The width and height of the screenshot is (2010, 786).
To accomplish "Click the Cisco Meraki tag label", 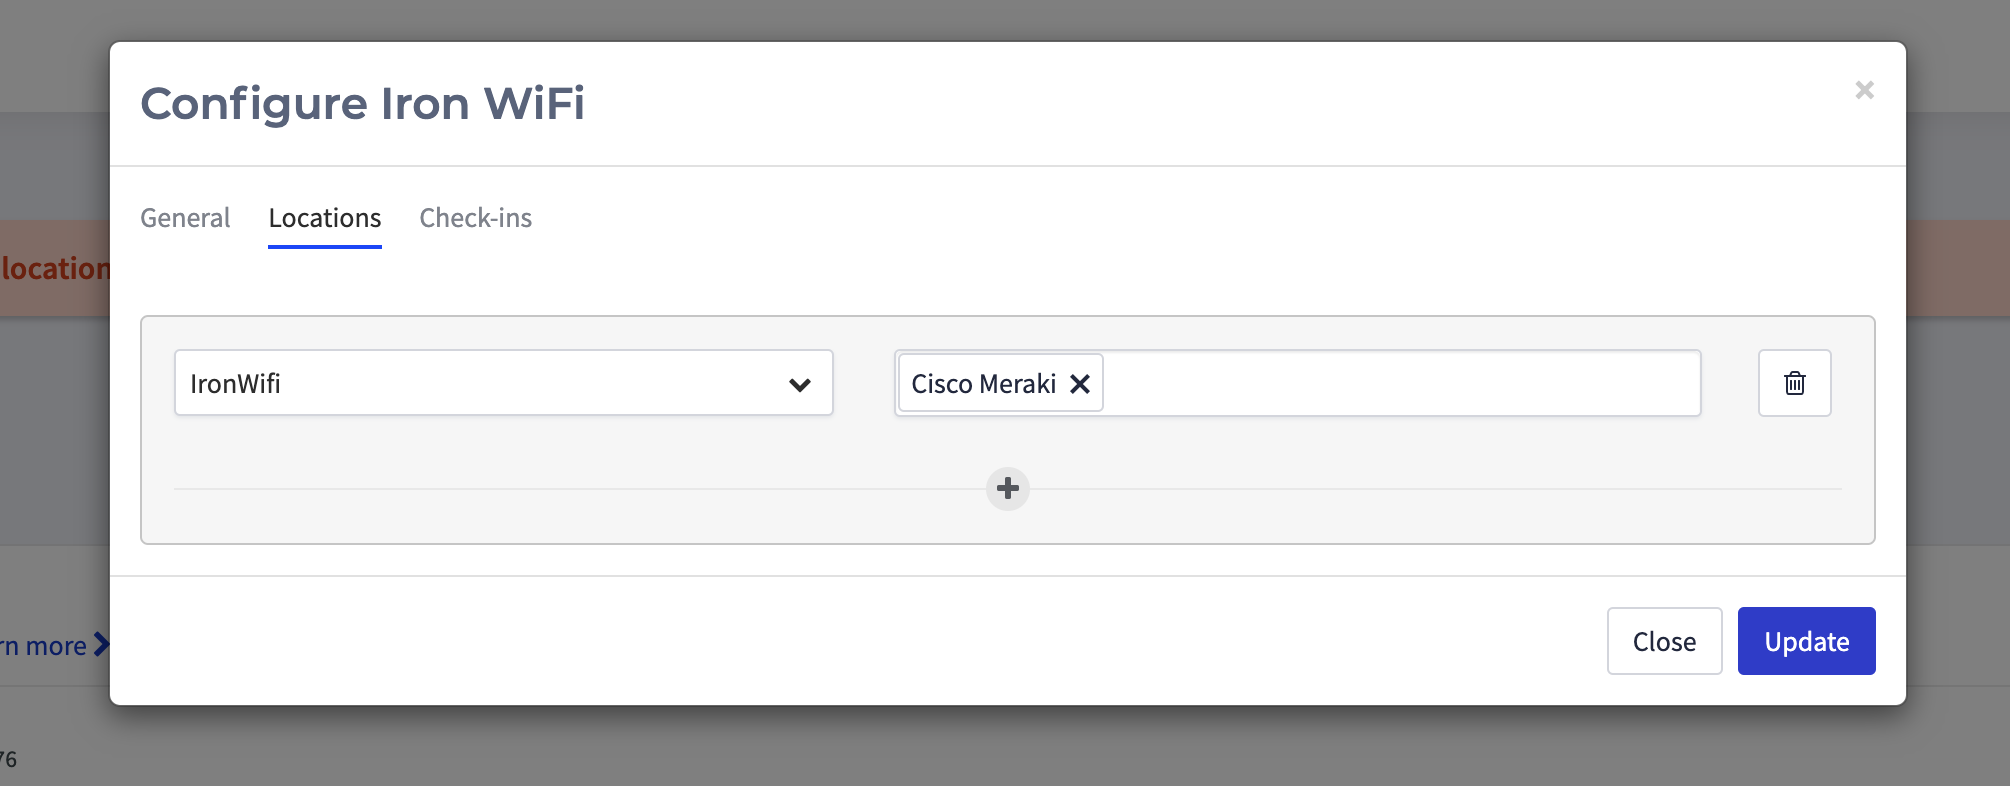I will 984,384.
